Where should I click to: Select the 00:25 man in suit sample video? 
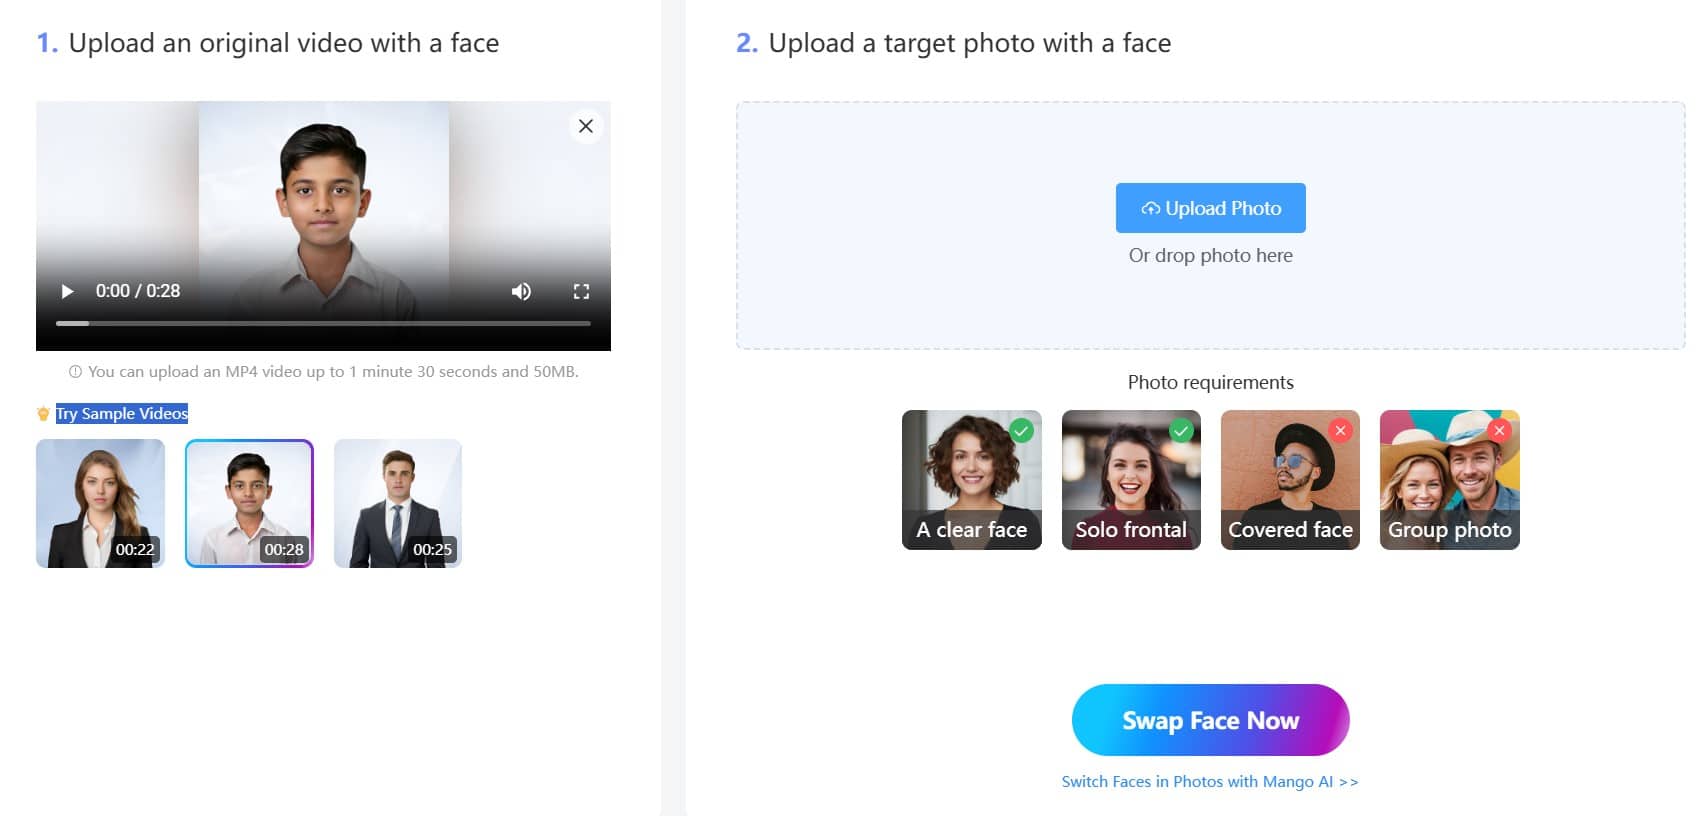398,503
